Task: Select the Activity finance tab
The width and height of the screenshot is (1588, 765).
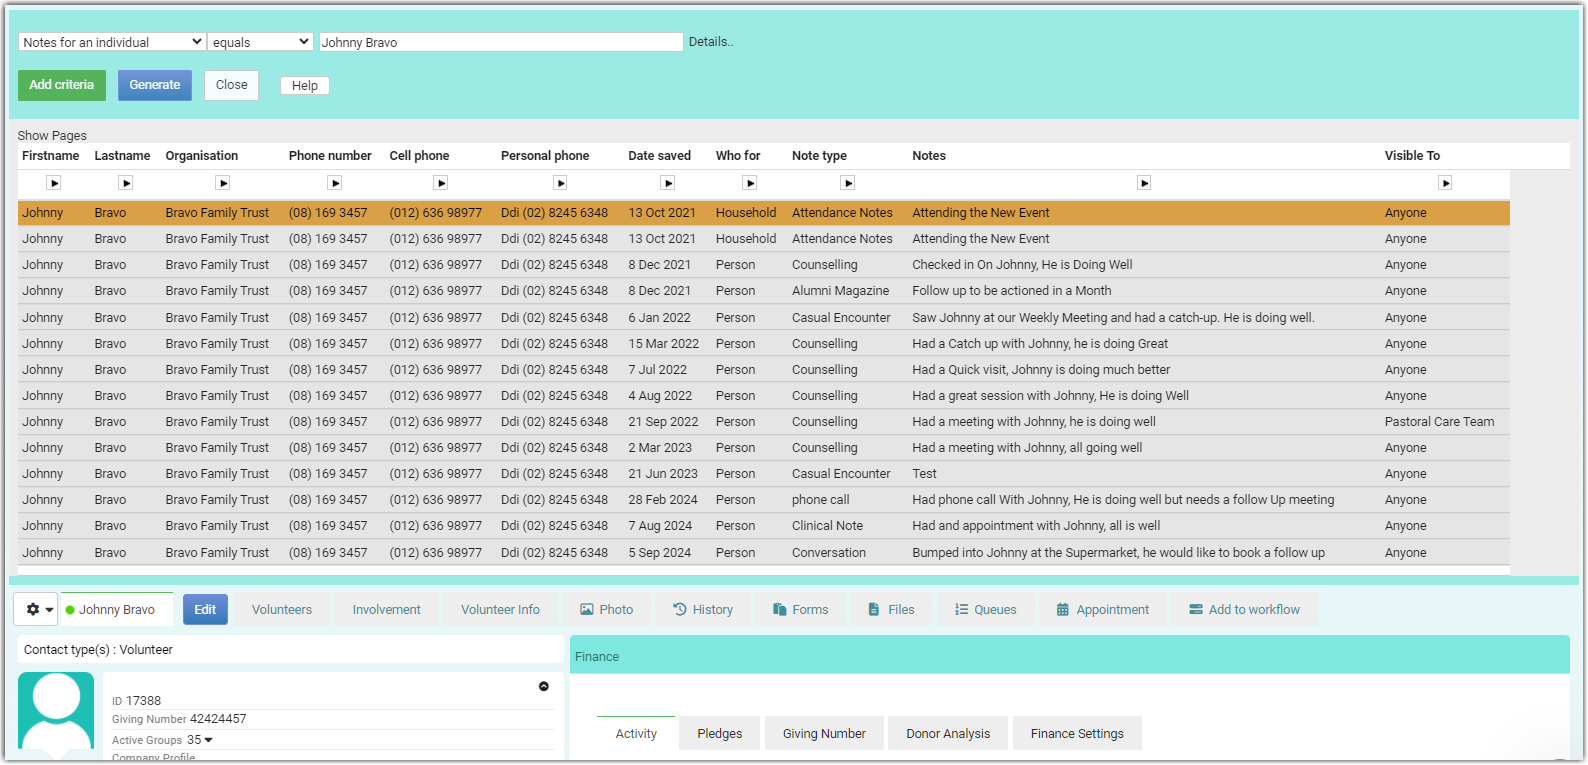Action: 636,733
